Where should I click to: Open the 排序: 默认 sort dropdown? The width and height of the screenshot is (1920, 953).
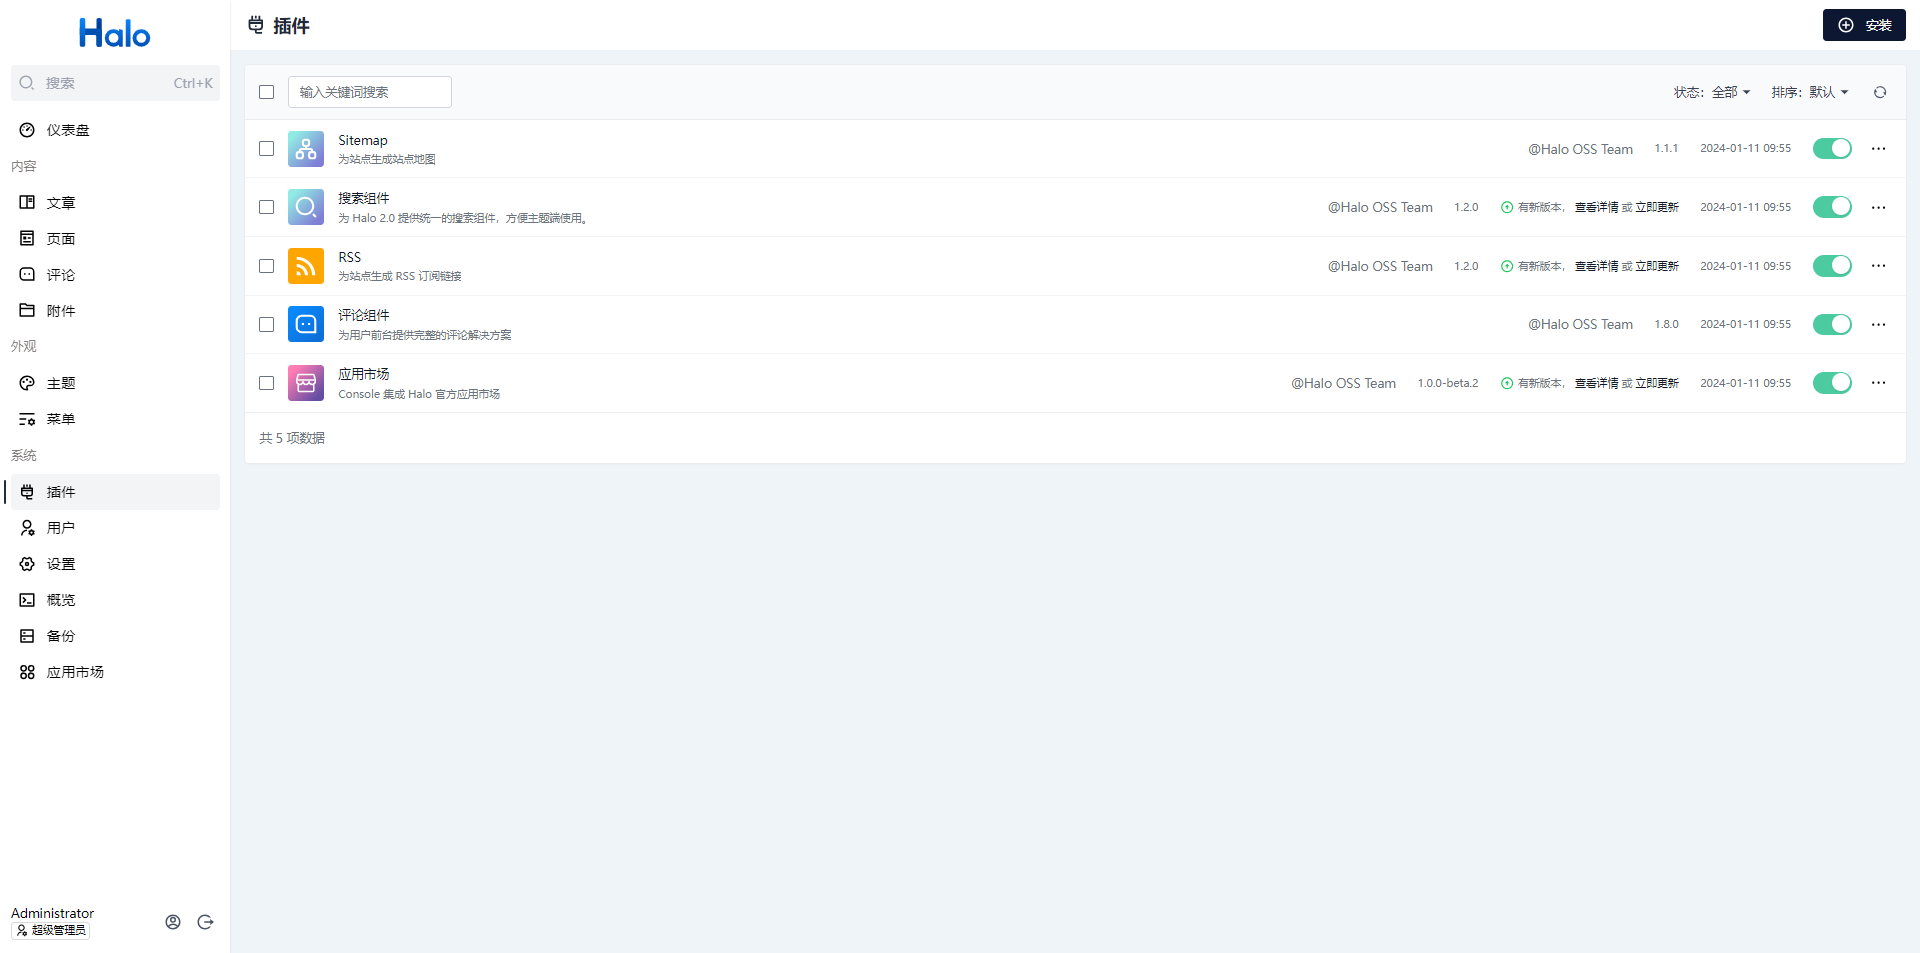point(1810,92)
